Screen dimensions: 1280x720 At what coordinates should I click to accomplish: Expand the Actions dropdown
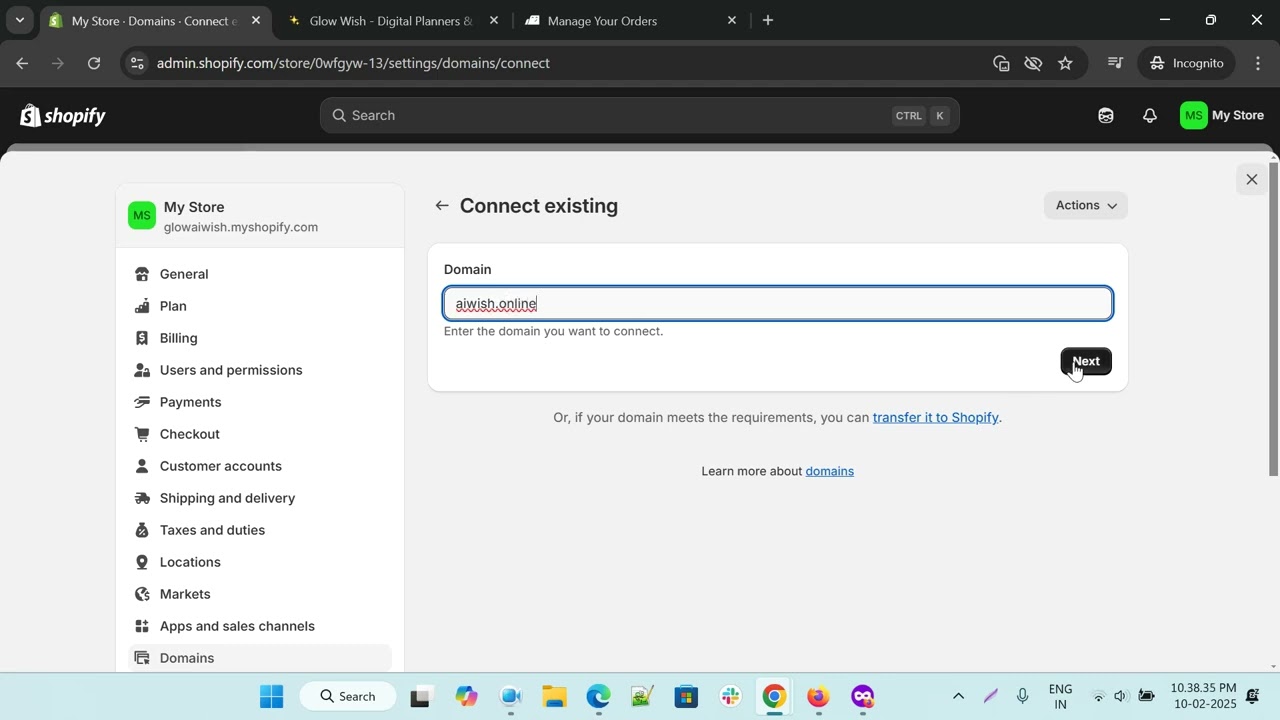coord(1086,205)
